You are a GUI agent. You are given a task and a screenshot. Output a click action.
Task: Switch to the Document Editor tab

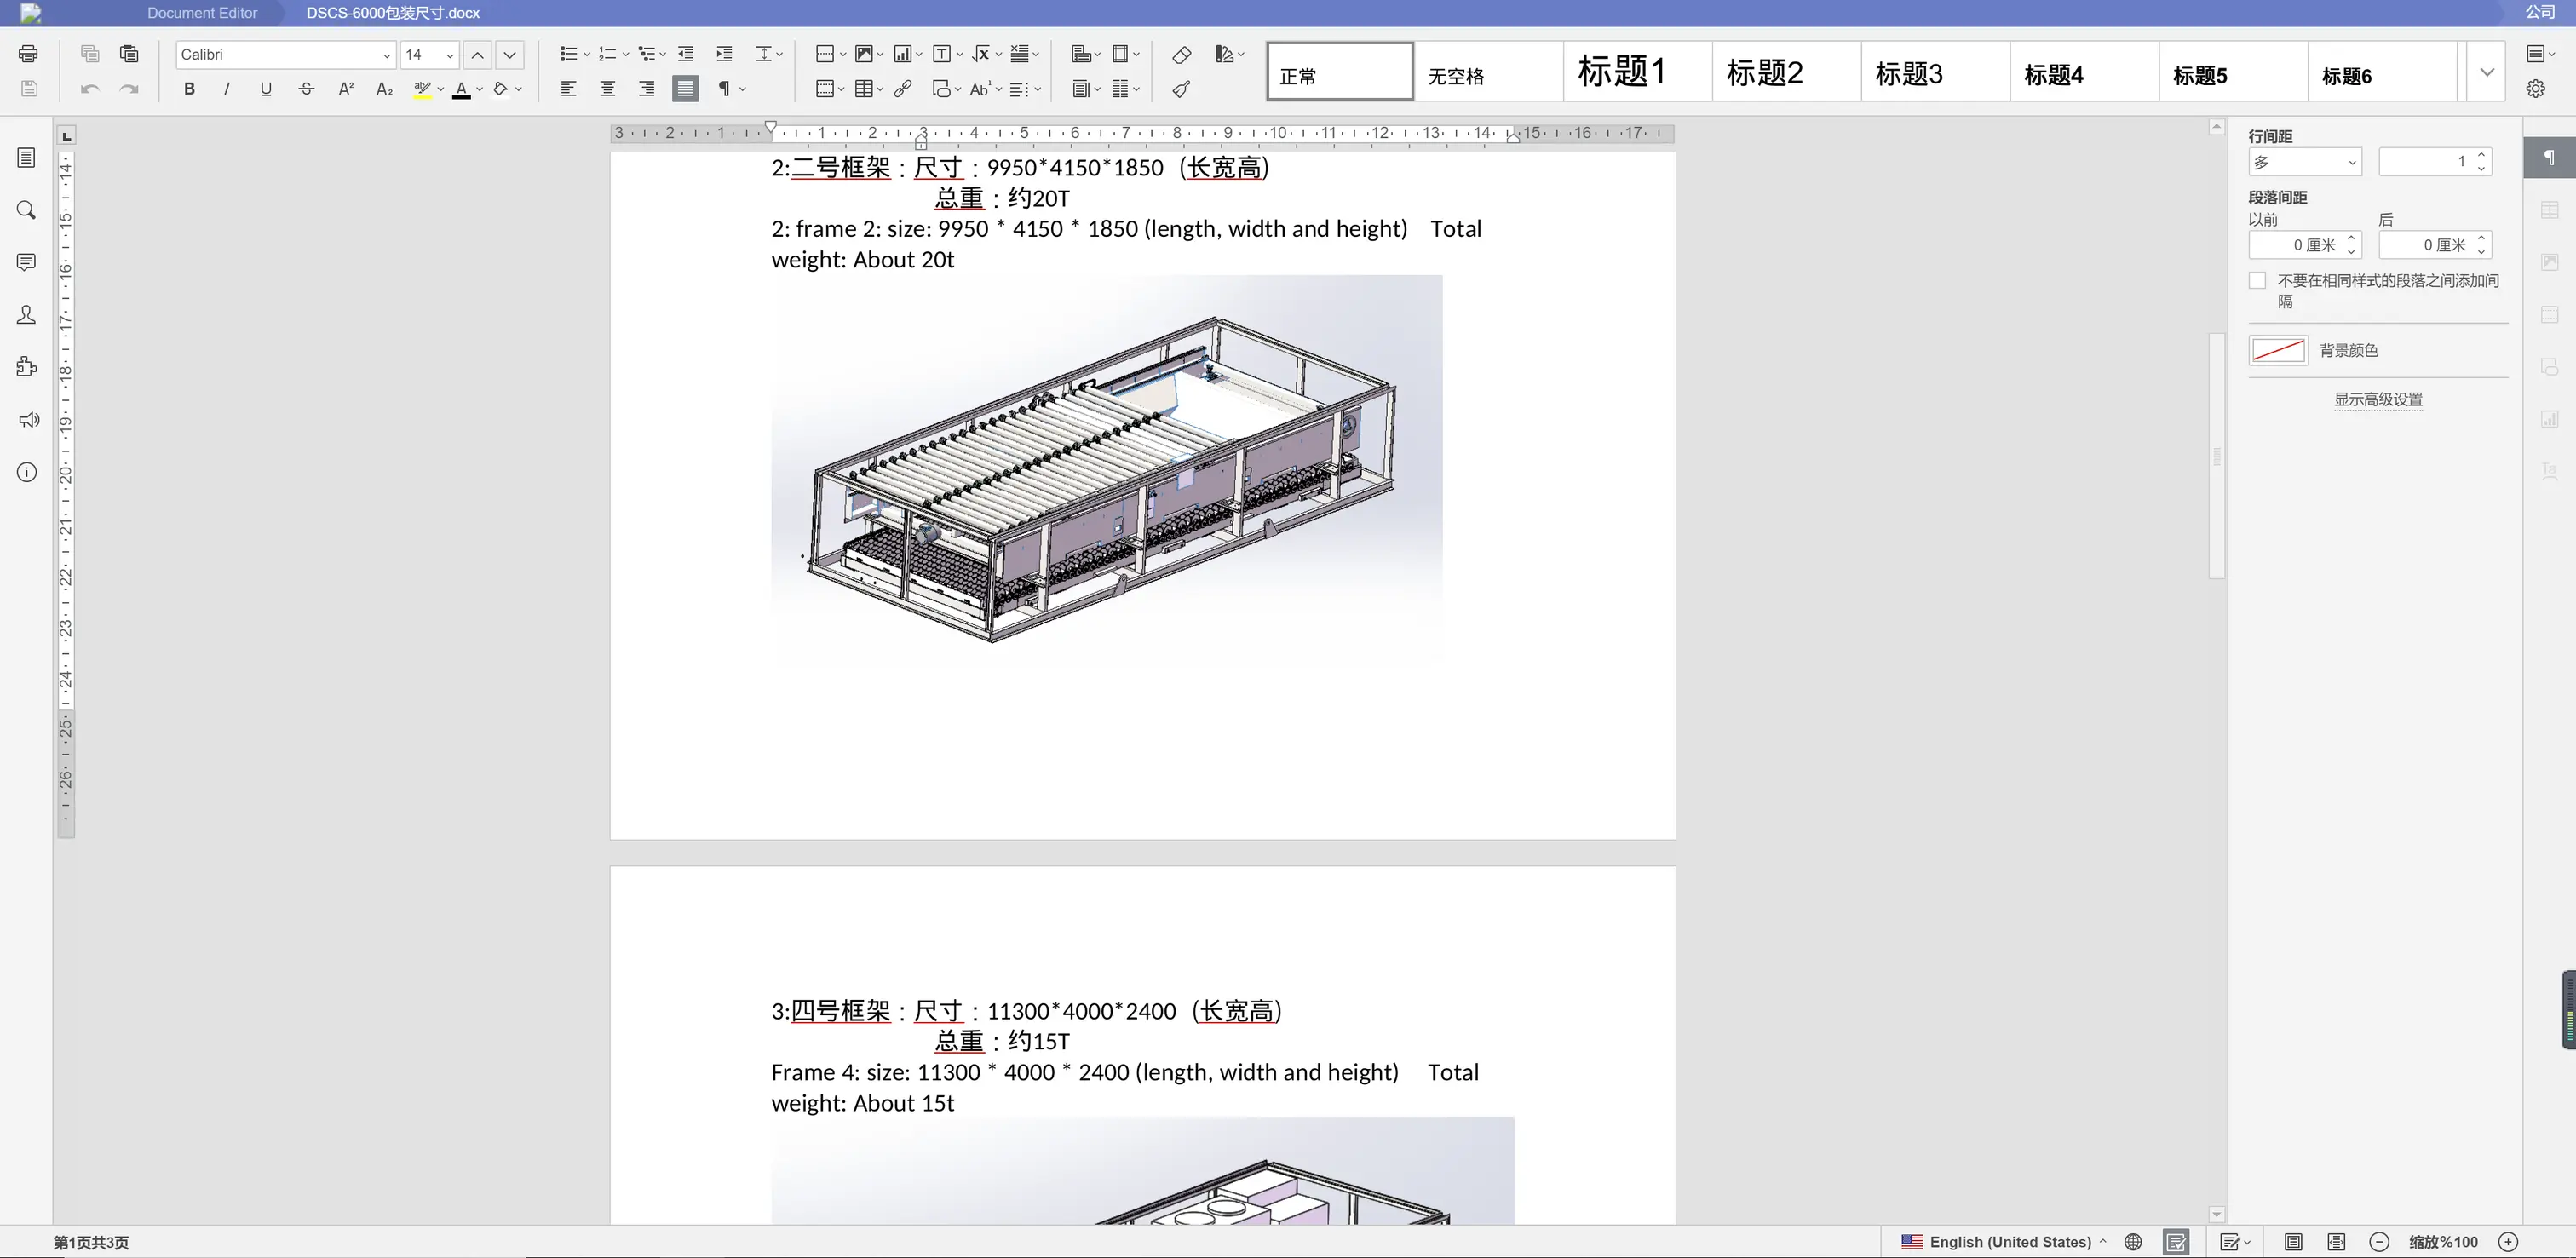point(202,13)
